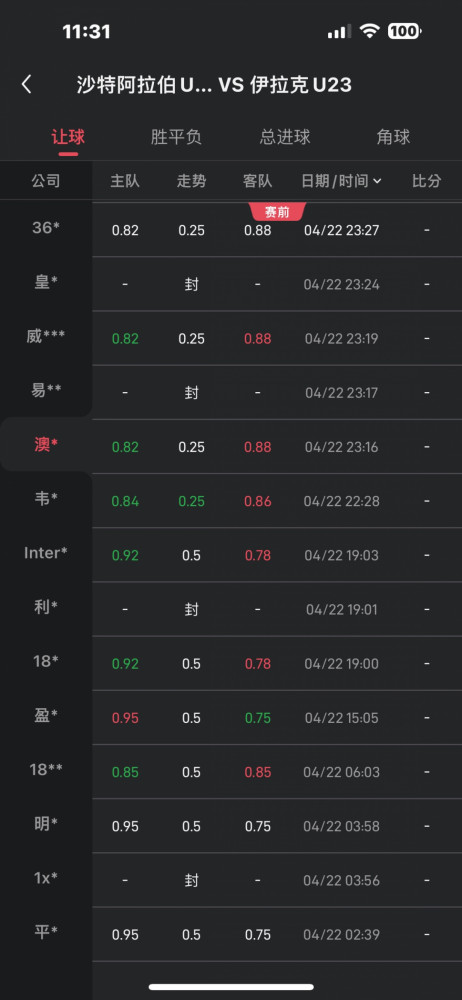
Task: Select highlighted company 澳*
Action: (46, 445)
